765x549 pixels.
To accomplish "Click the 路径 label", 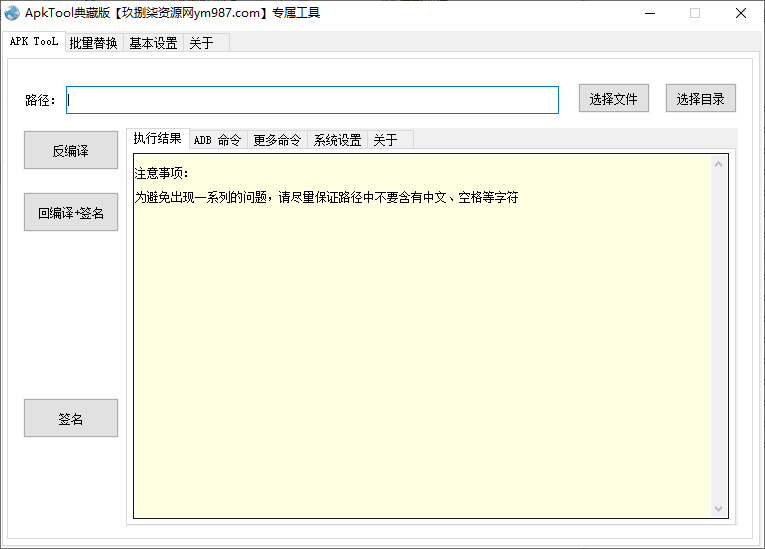I will (40, 101).
